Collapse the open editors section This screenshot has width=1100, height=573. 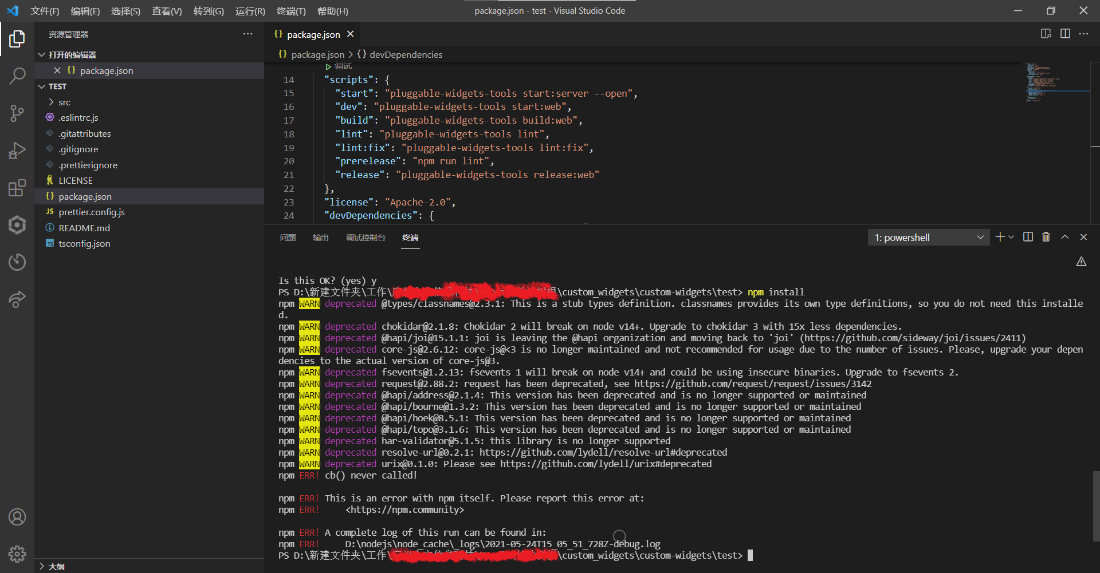[x=149, y=55]
